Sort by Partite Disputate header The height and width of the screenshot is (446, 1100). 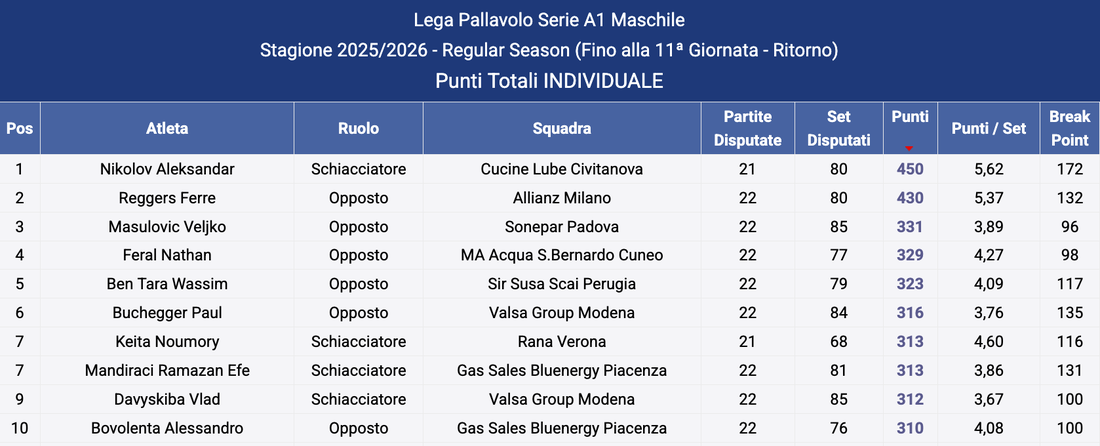click(747, 129)
